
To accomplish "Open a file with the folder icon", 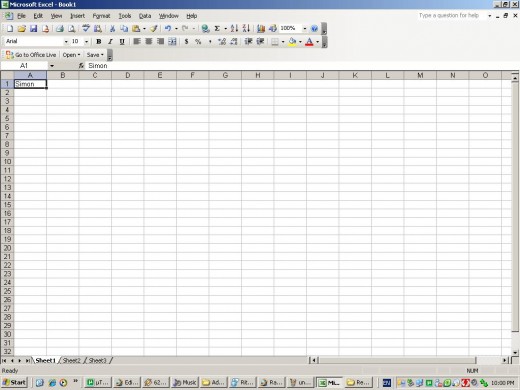I will 22,29.
